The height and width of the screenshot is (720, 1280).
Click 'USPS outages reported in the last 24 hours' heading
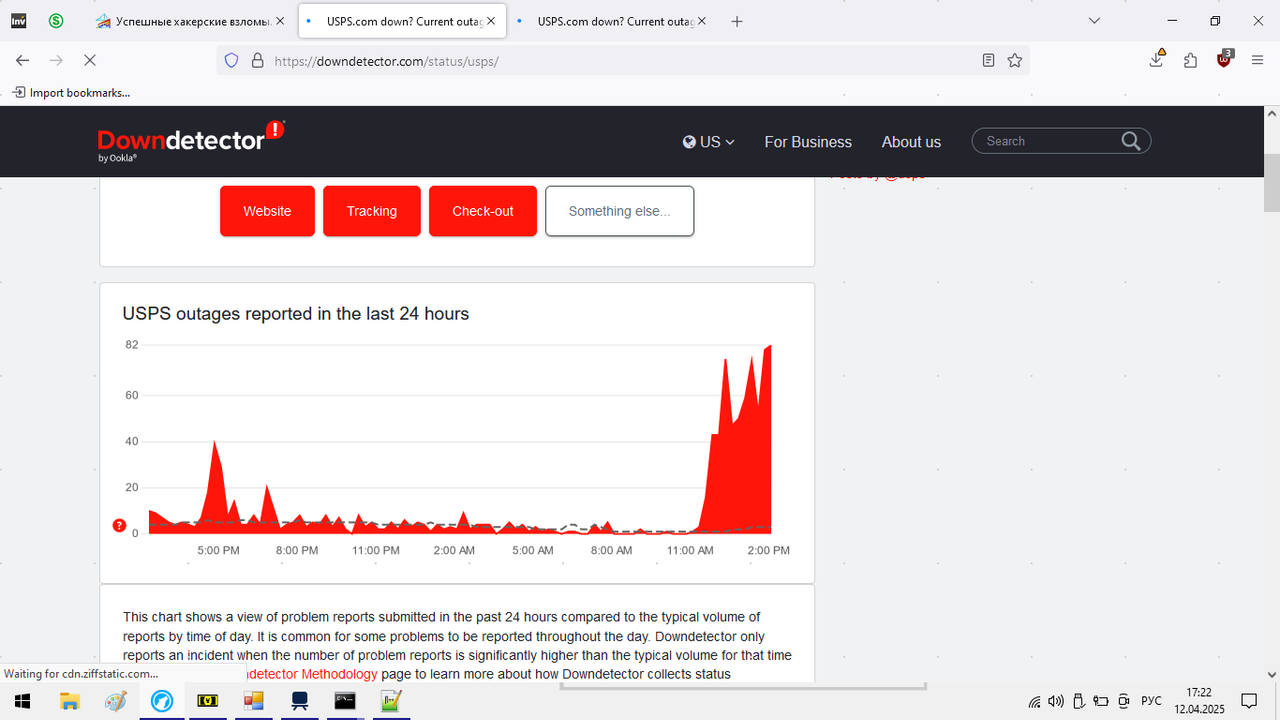click(296, 313)
